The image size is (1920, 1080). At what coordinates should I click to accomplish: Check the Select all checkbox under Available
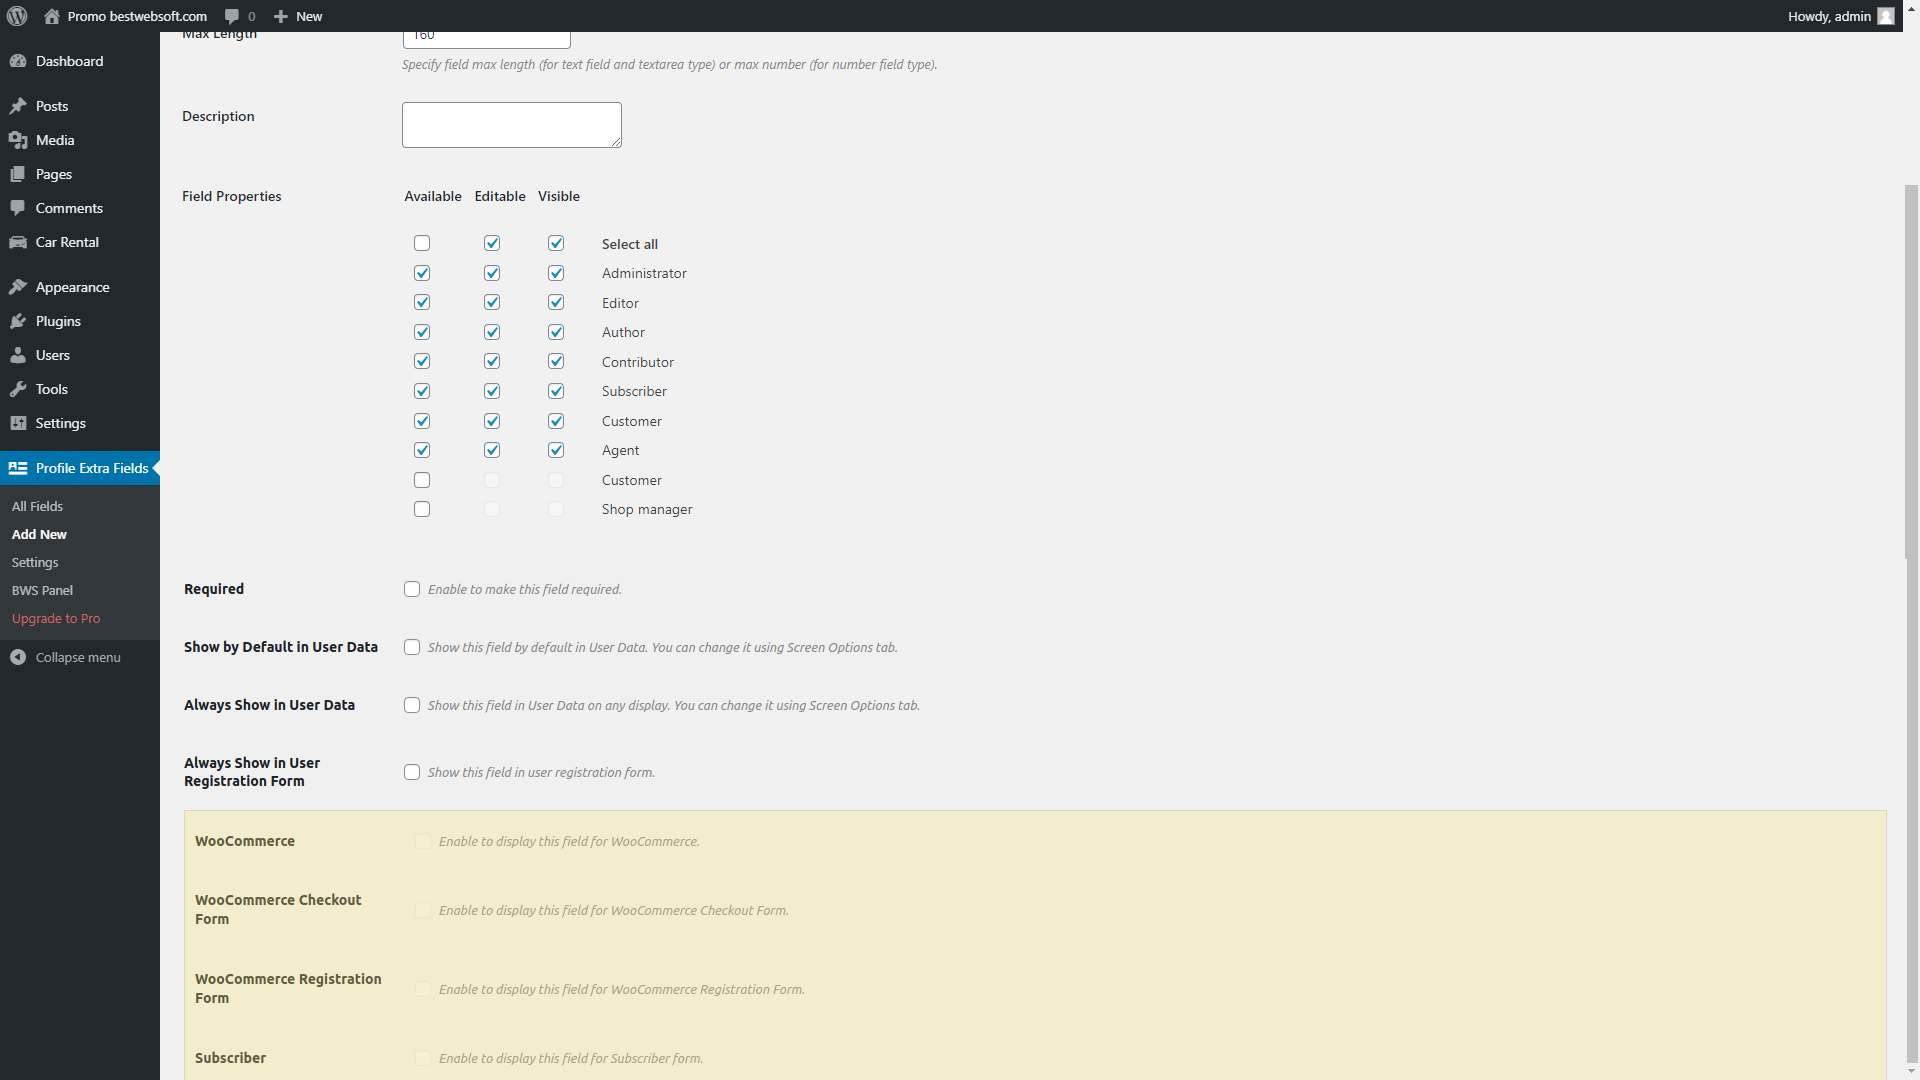(x=421, y=242)
